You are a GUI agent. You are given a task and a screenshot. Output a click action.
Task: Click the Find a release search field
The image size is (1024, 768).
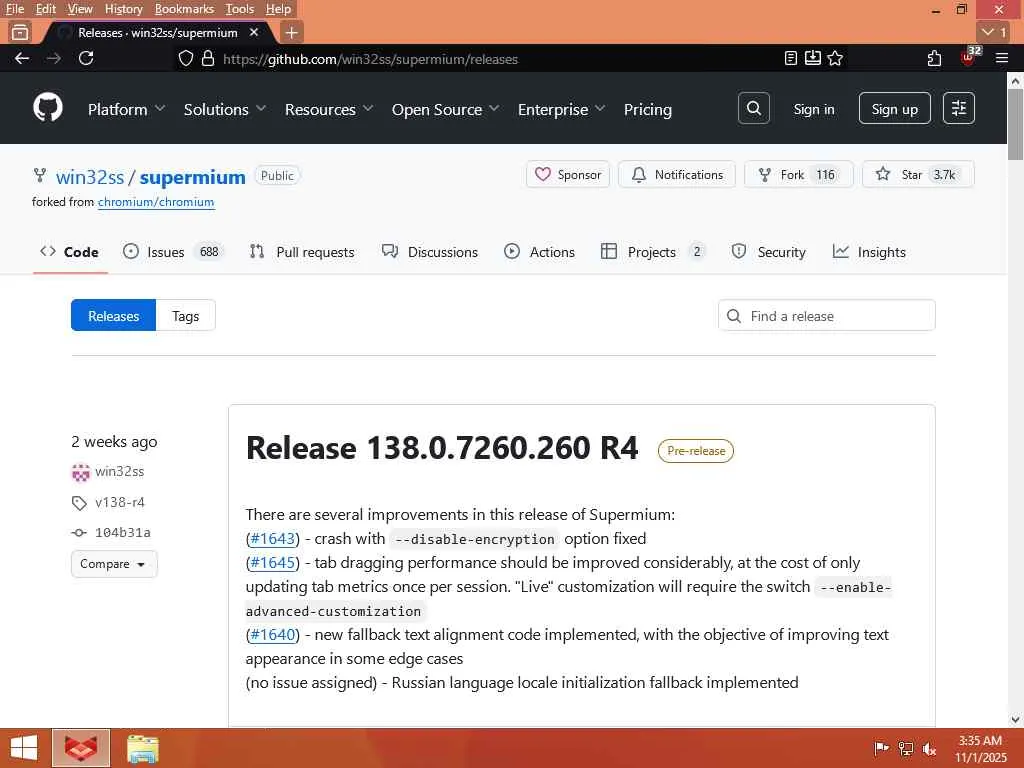coord(827,316)
